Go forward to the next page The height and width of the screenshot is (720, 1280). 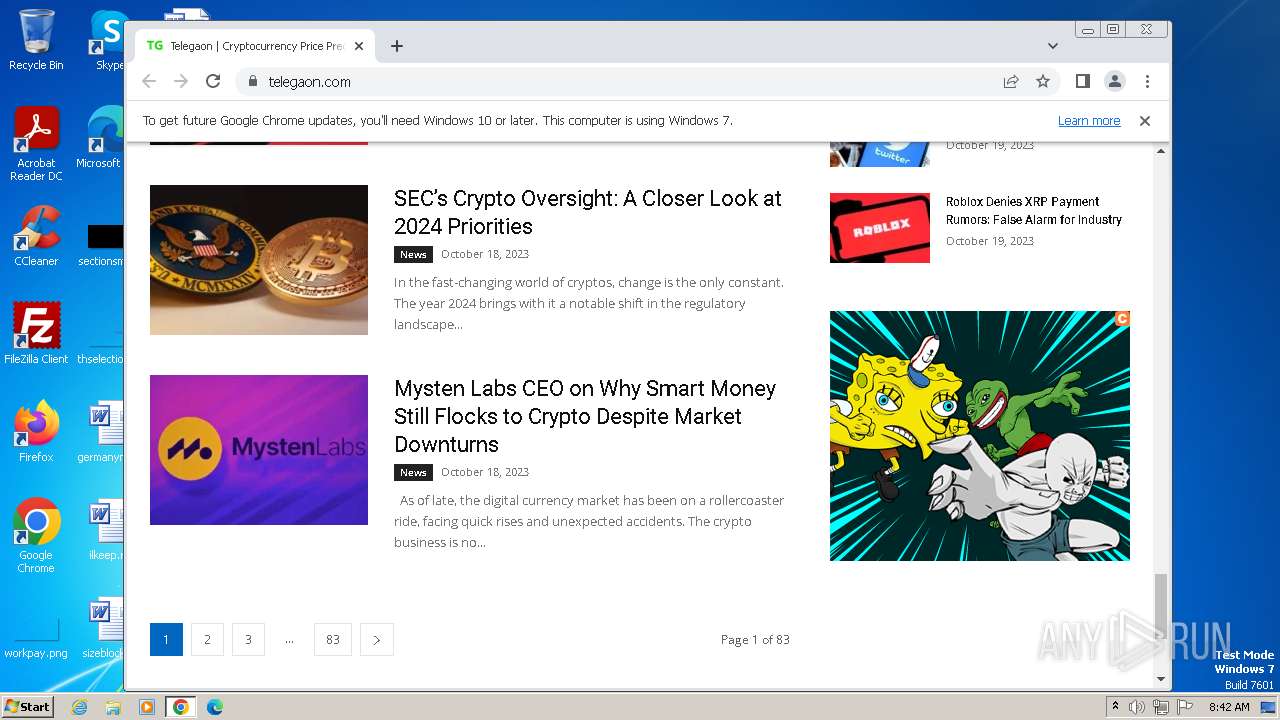pyautogui.click(x=181, y=81)
